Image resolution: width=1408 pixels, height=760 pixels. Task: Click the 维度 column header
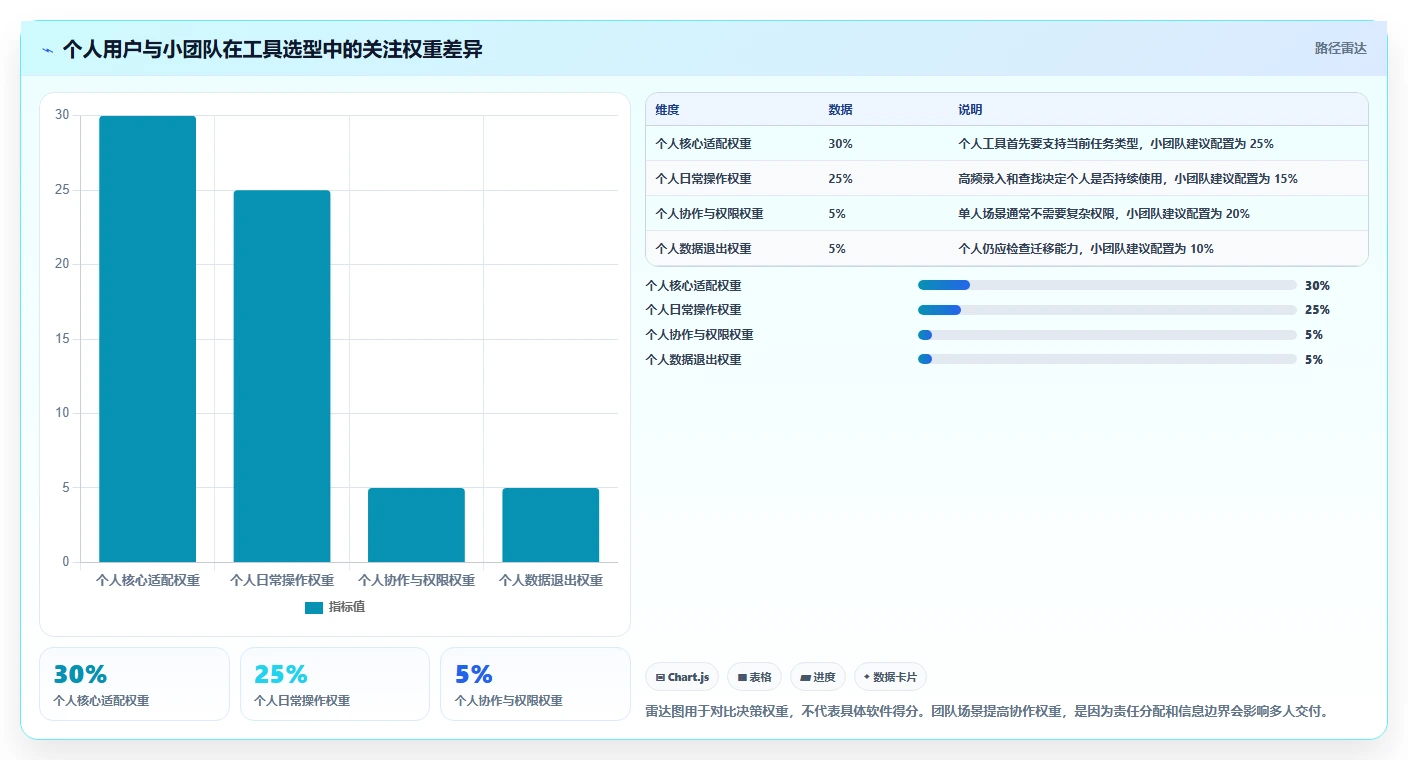(667, 110)
